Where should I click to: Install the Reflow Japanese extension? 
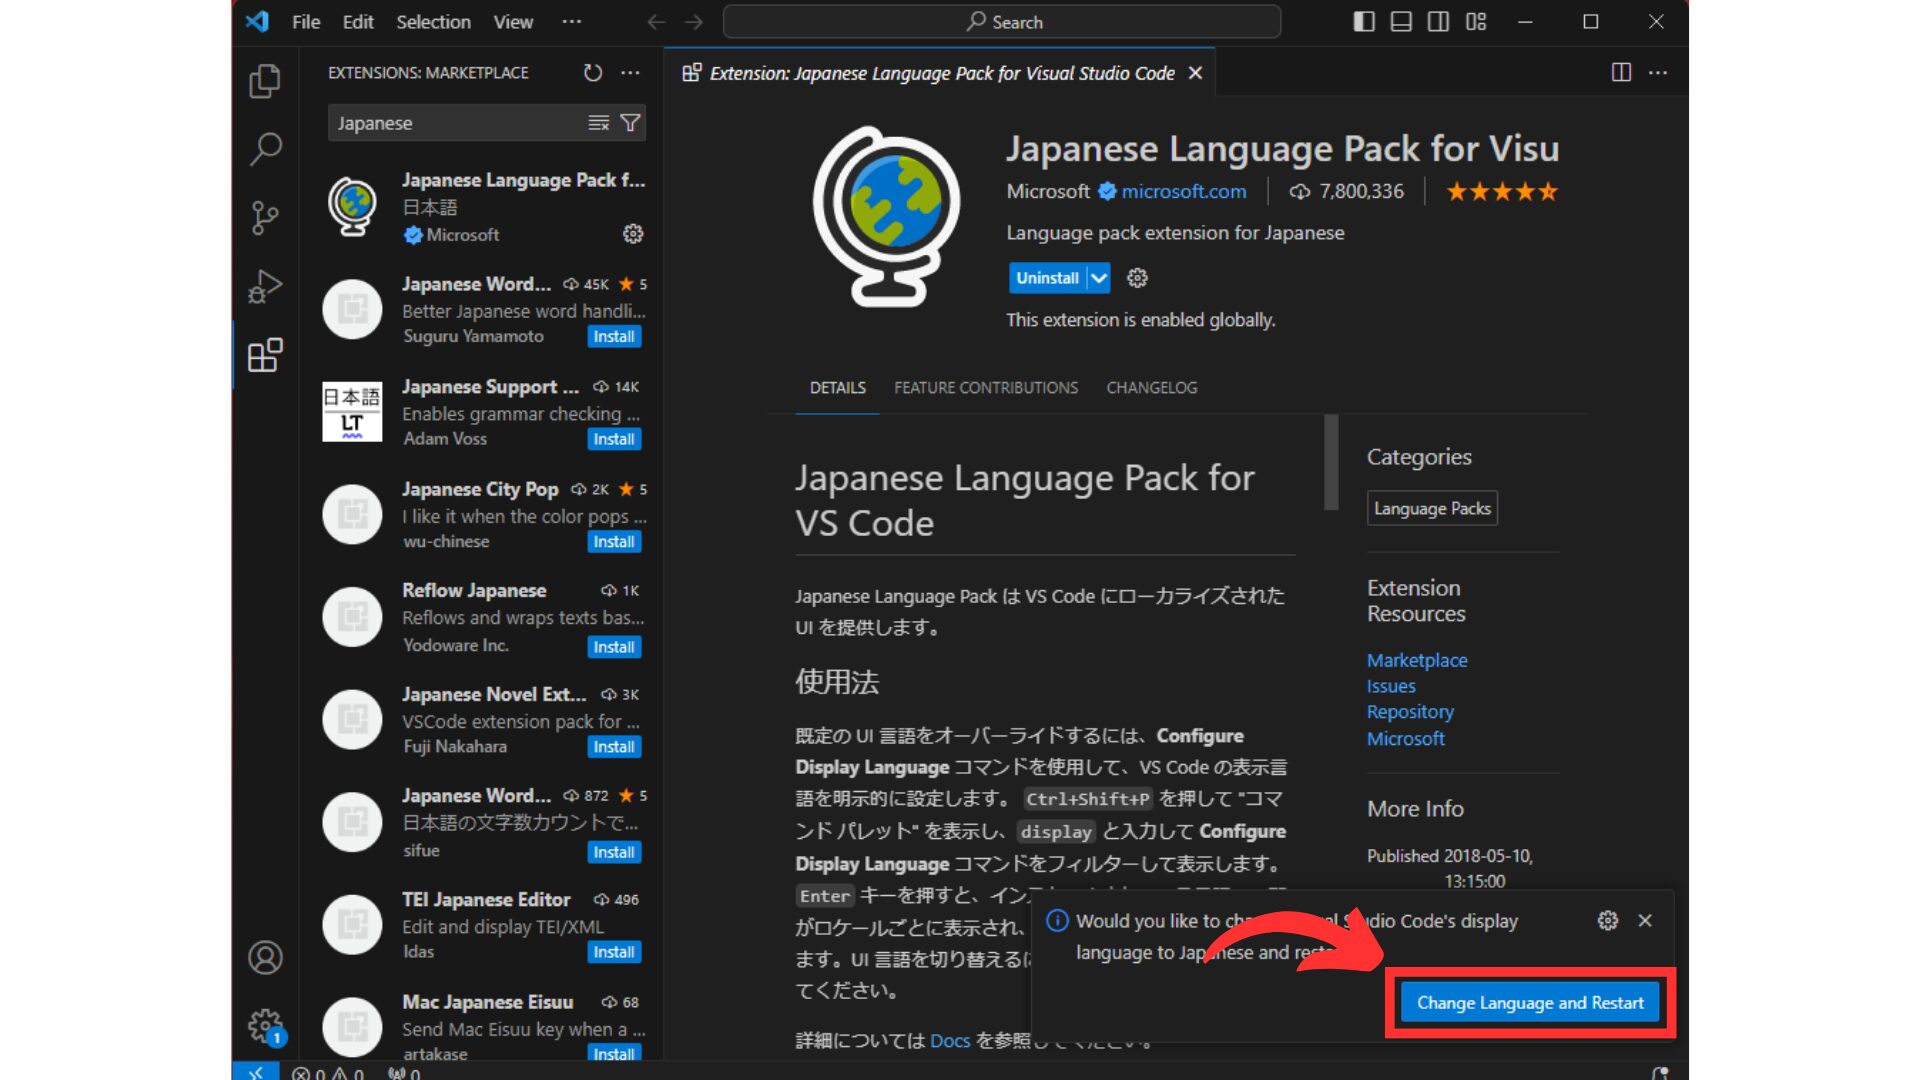[613, 647]
